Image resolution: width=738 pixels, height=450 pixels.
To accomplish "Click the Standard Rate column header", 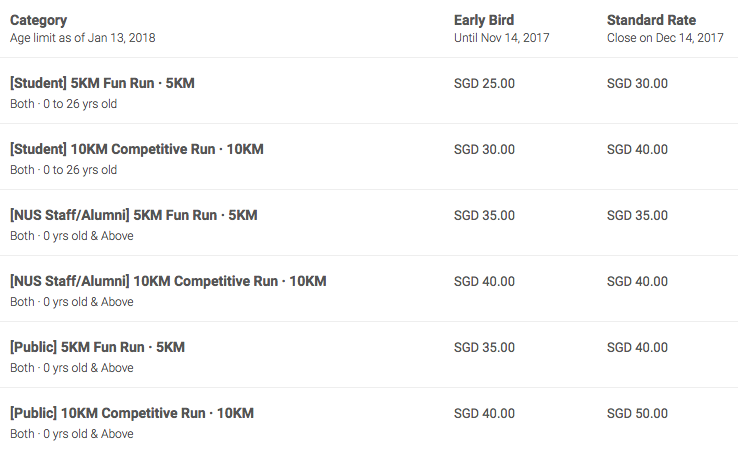I will coord(651,20).
